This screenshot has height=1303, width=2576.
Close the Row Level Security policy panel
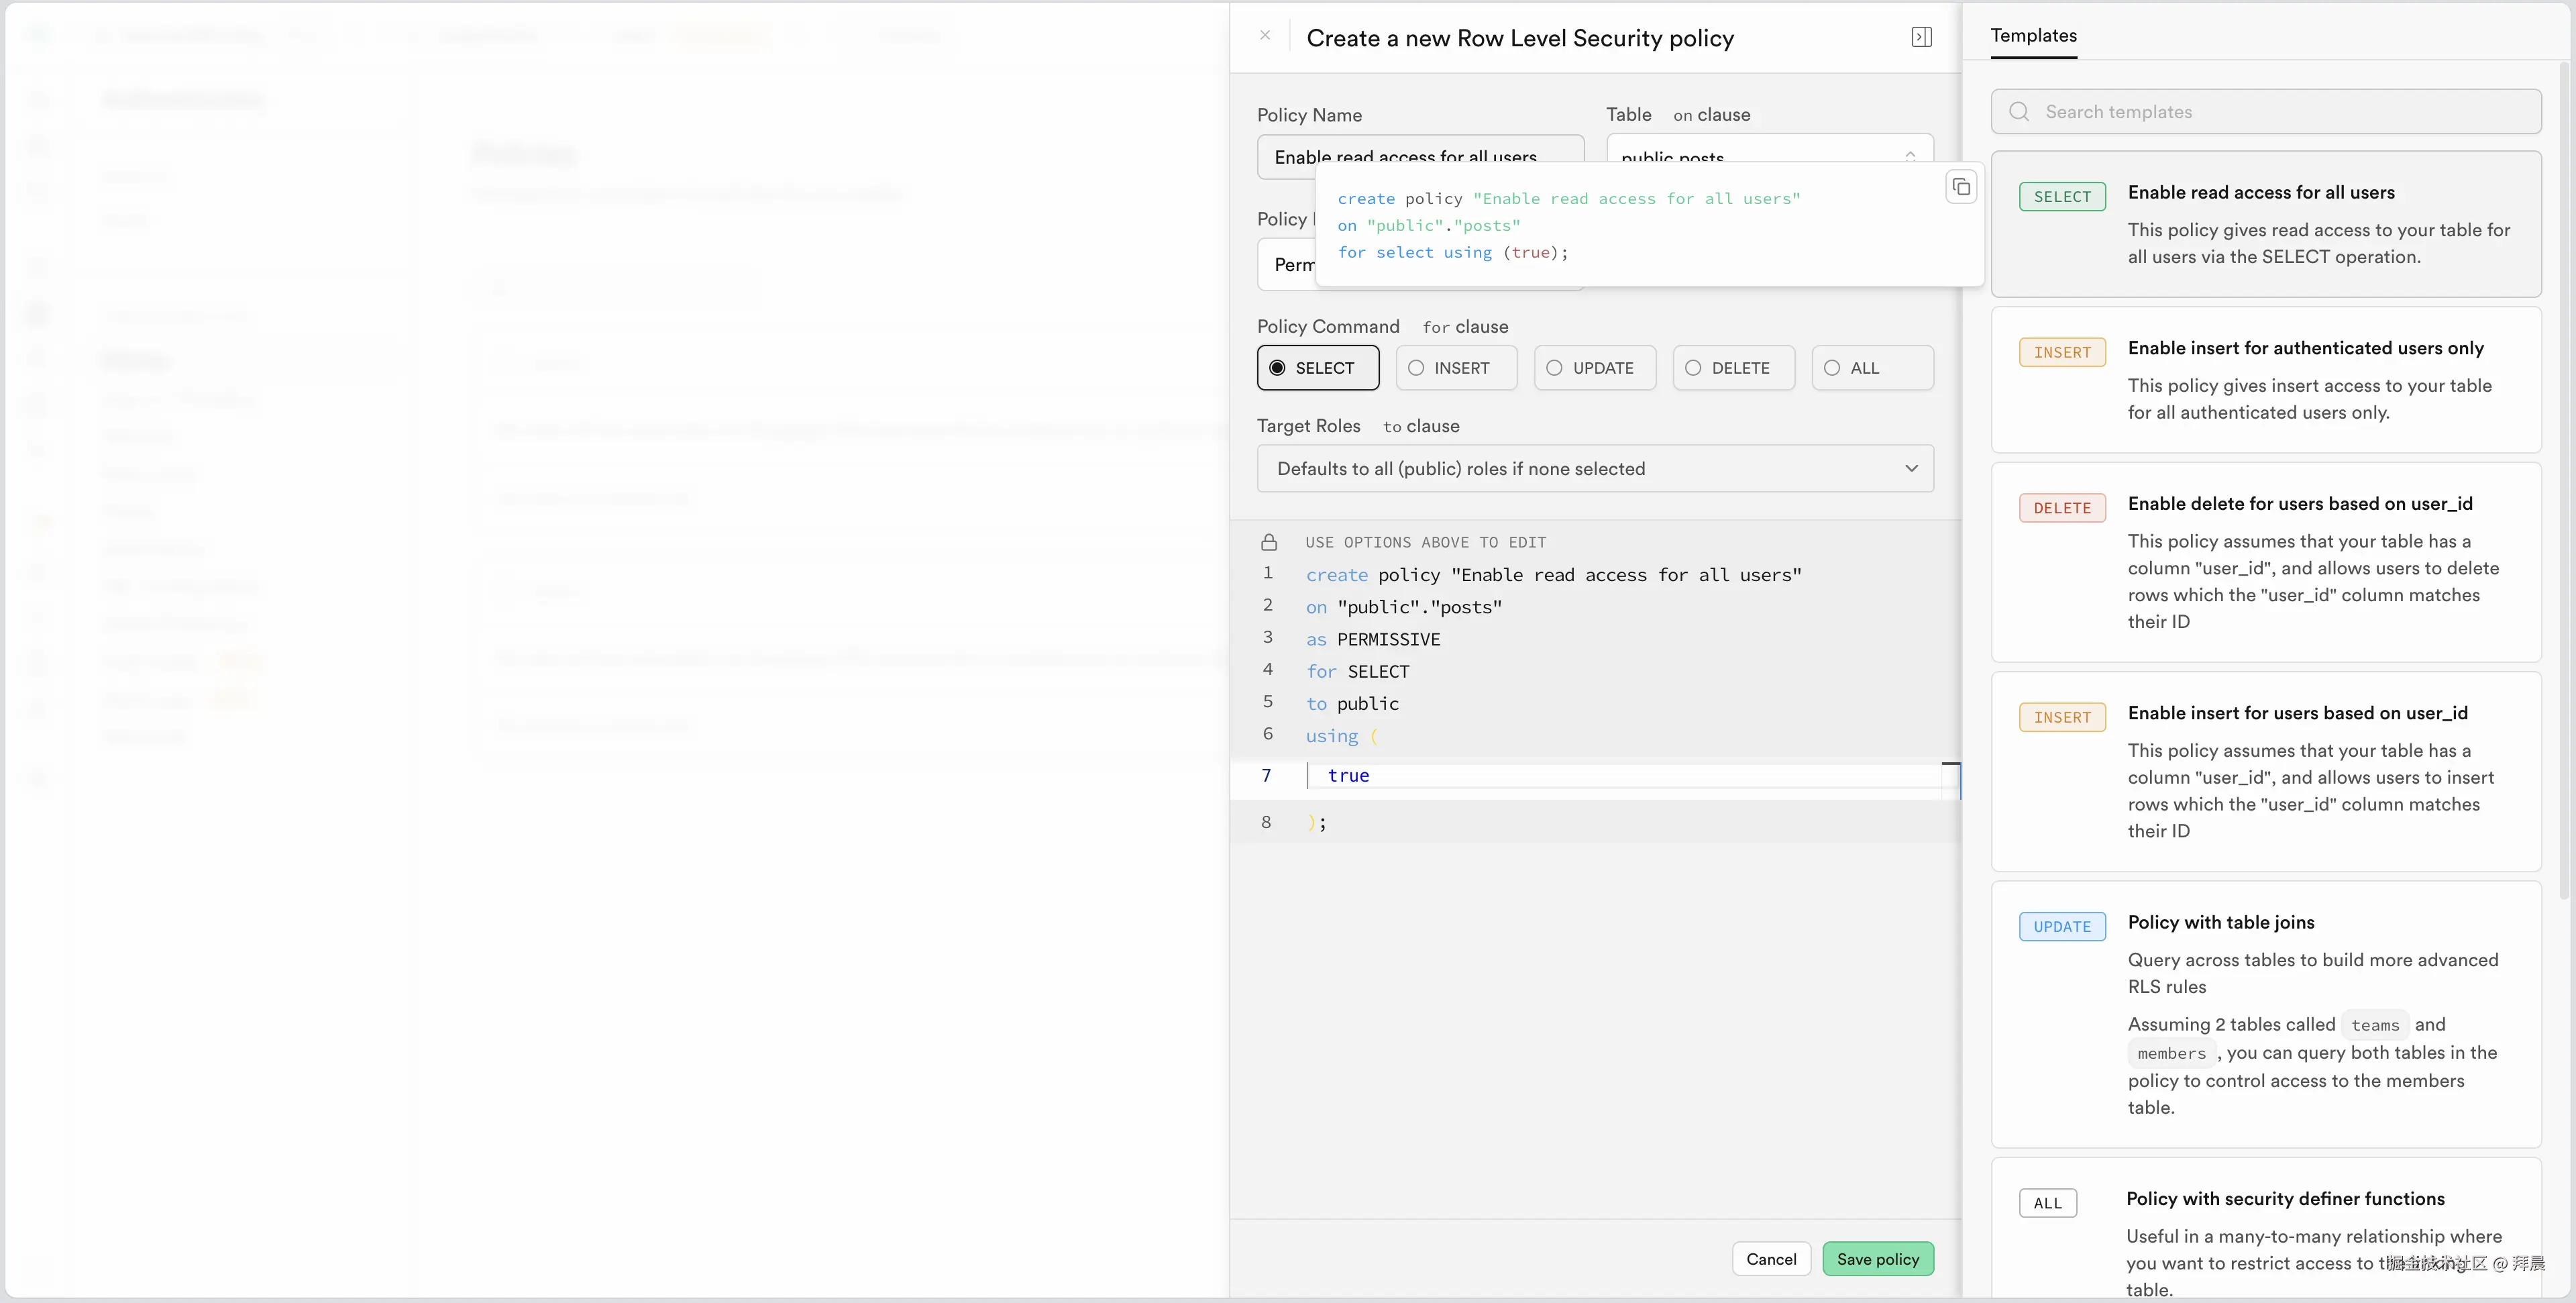pos(1265,36)
